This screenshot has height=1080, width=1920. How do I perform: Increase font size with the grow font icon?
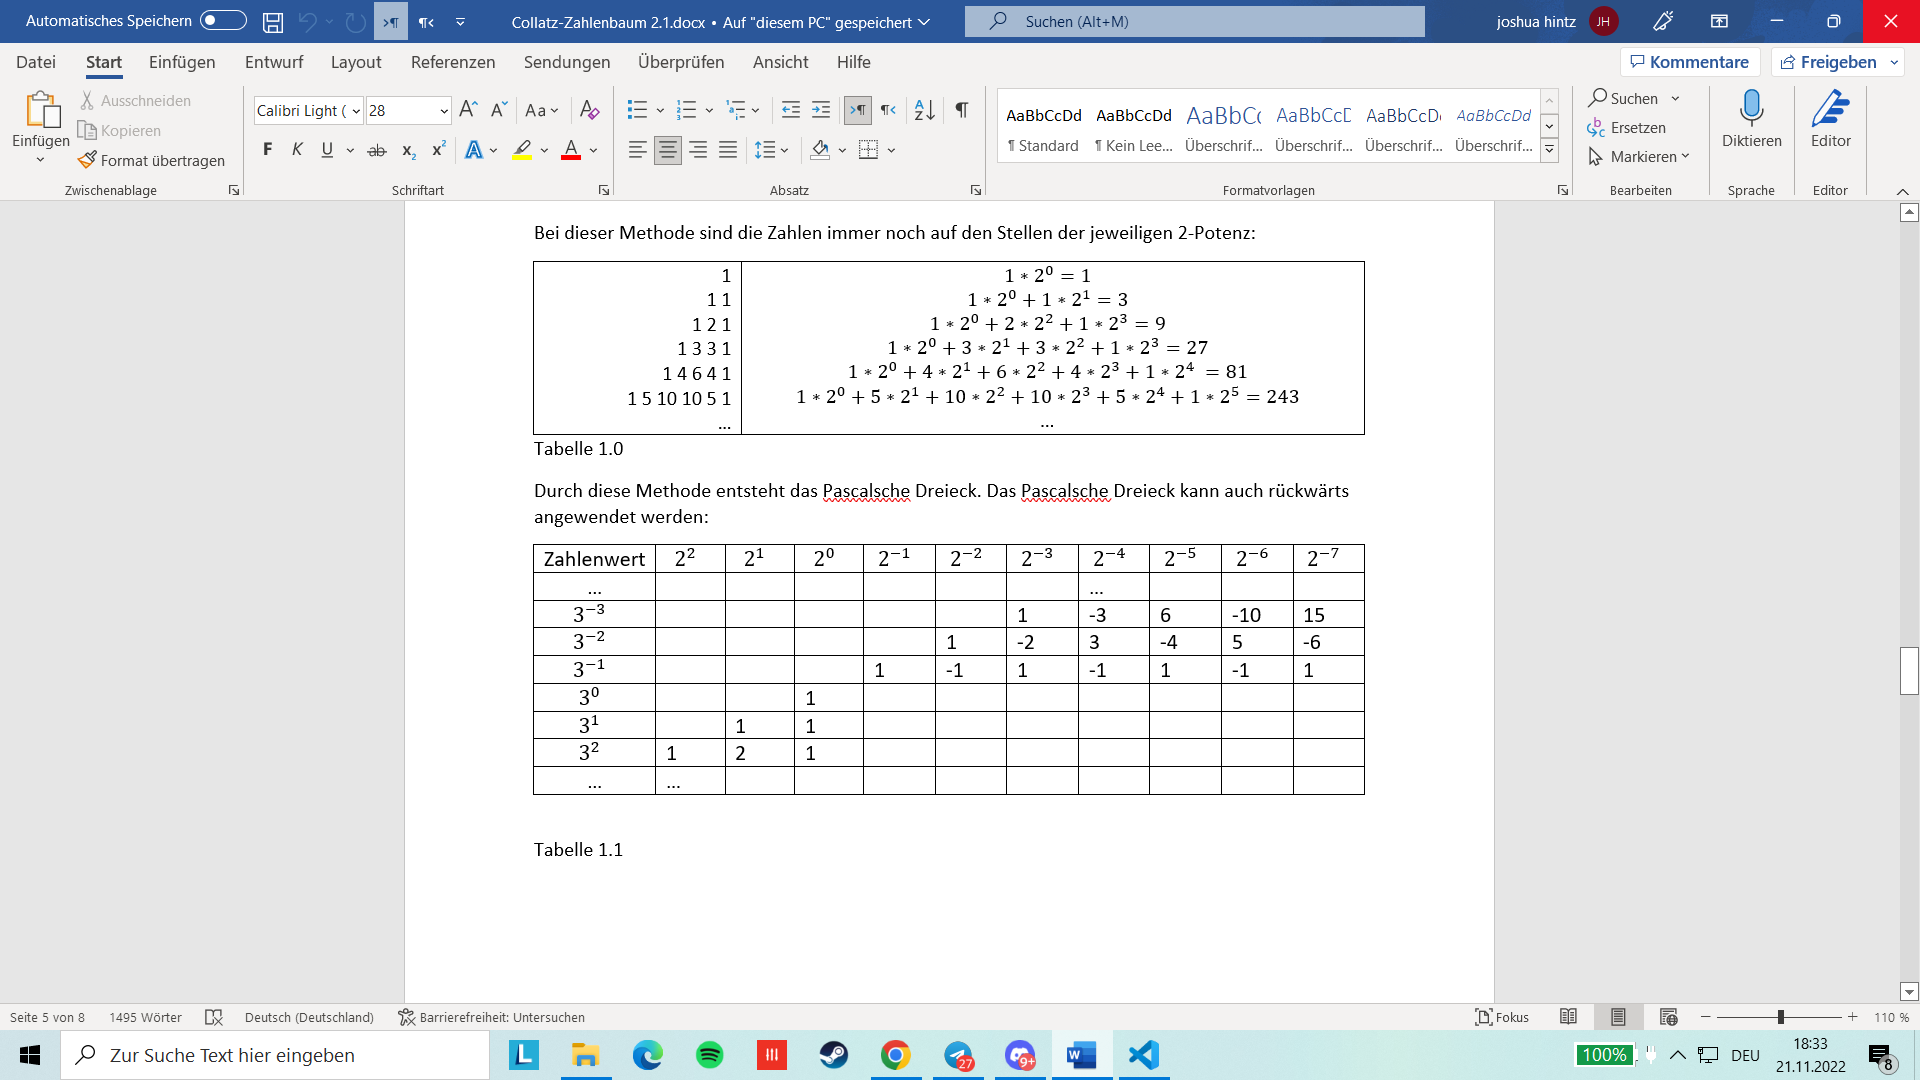(x=468, y=110)
